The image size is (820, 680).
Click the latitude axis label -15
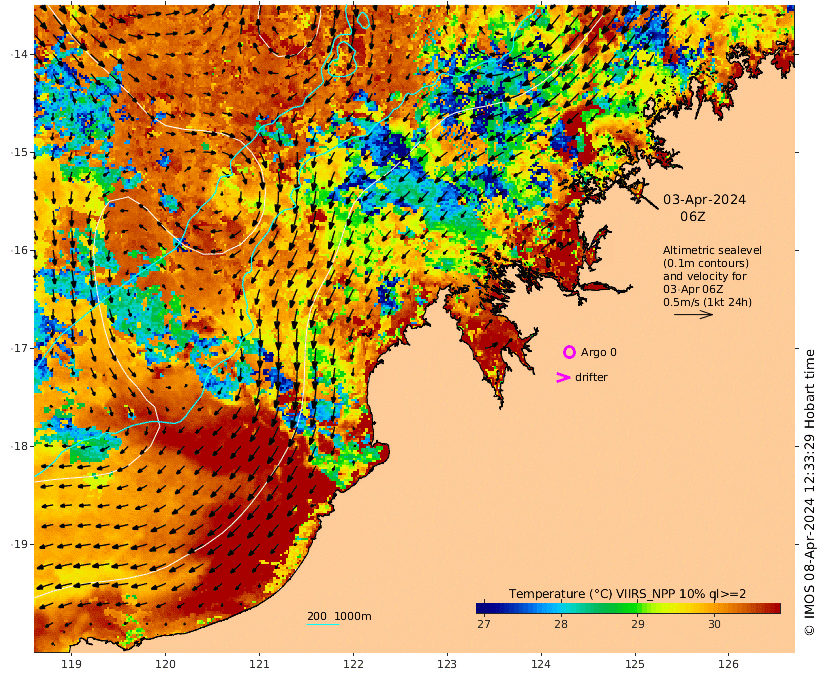click(20, 152)
